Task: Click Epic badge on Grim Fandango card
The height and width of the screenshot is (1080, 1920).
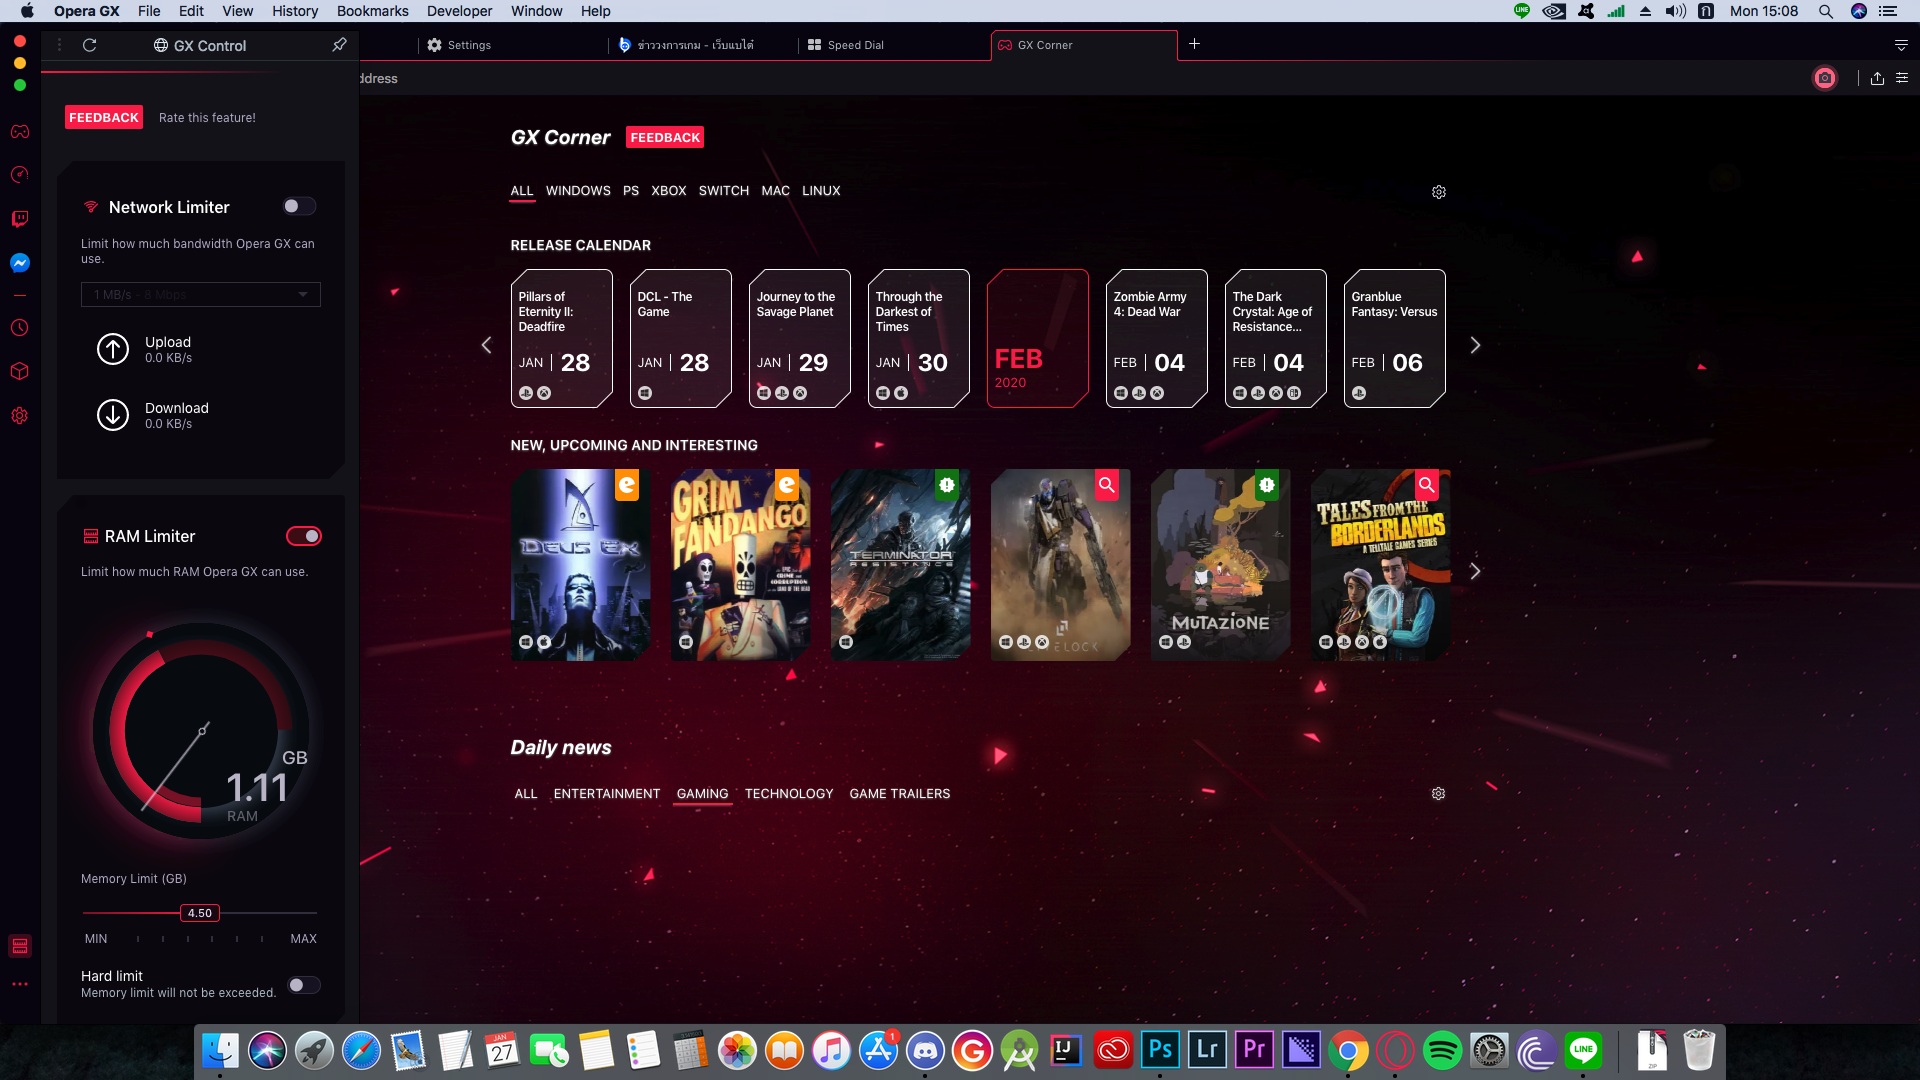Action: tap(787, 485)
